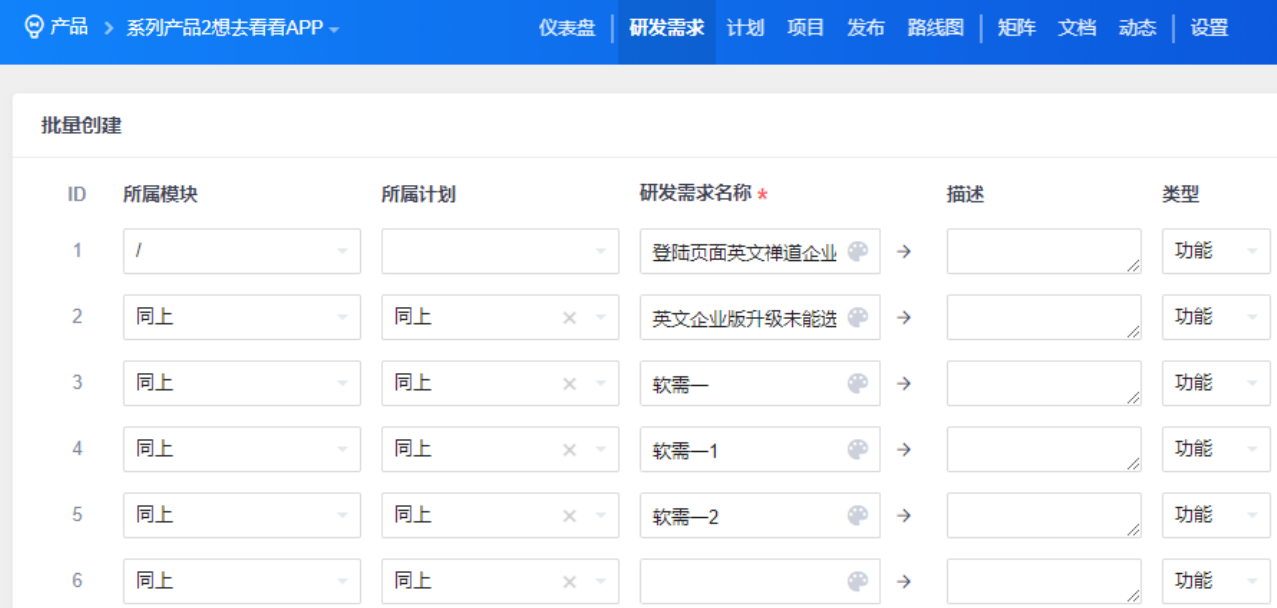Open color picker for 软需一1 row
Viewport: 1277px width, 608px height.
857,450
